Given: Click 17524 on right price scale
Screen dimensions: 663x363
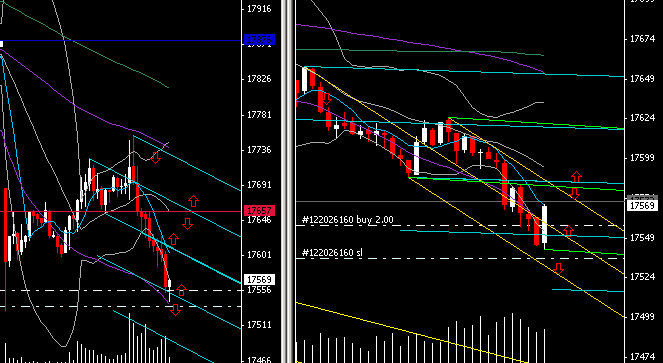Looking at the screenshot, I should pos(643,277).
